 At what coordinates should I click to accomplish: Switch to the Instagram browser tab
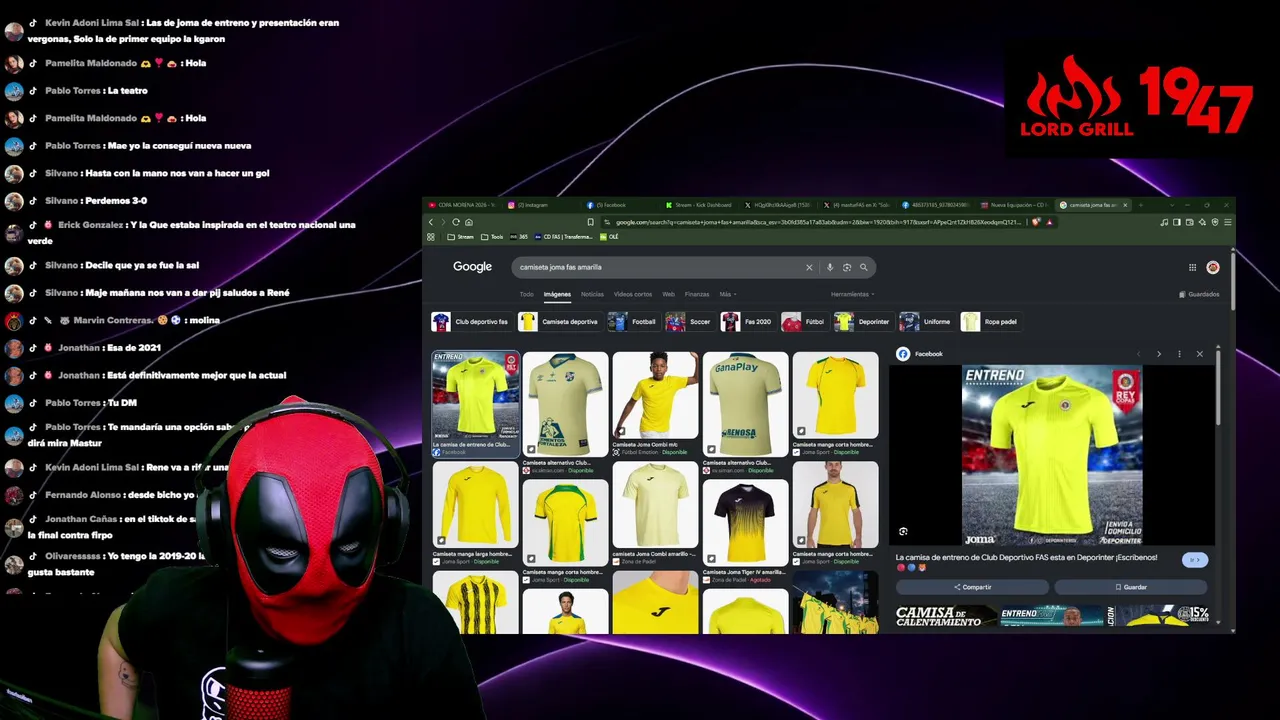coord(540,205)
